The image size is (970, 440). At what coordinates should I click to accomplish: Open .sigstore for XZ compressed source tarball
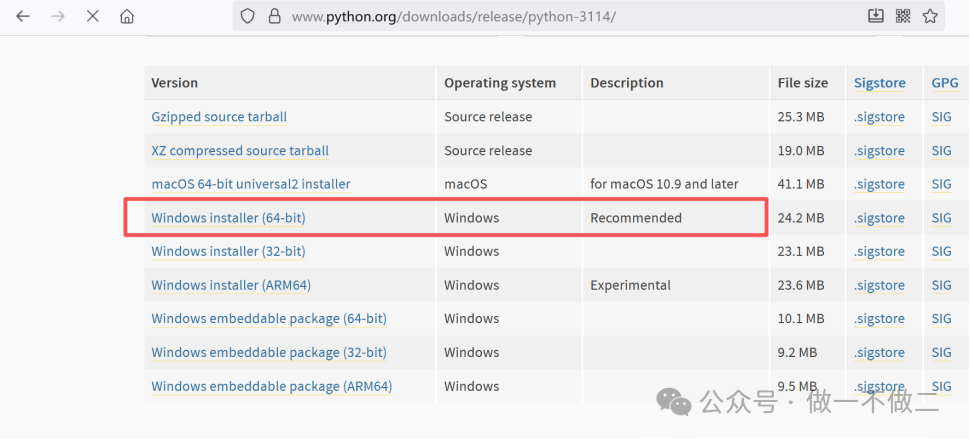879,150
